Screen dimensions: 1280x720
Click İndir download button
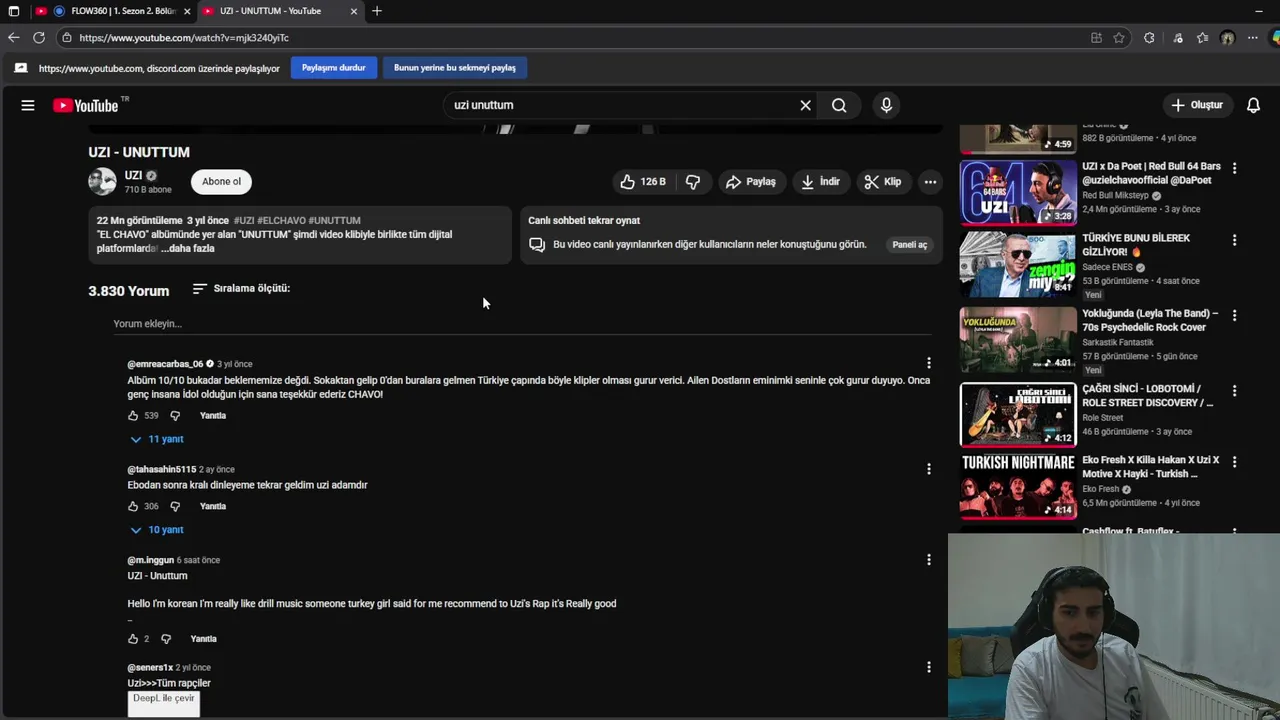[820, 182]
